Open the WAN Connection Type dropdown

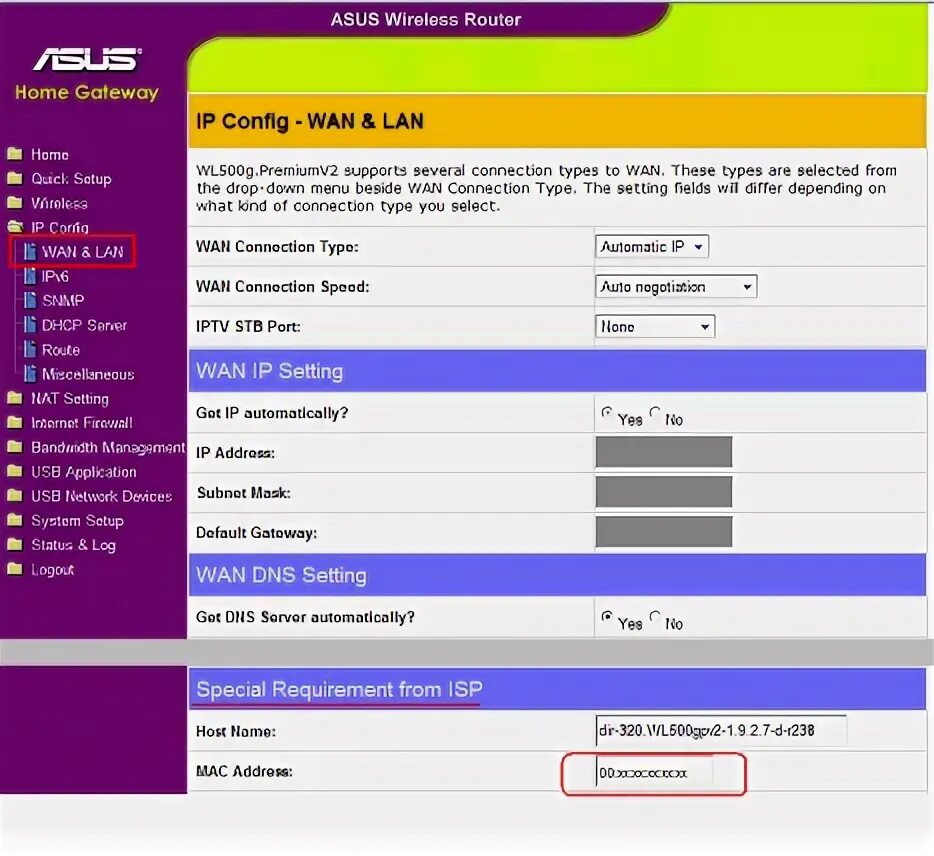(652, 247)
